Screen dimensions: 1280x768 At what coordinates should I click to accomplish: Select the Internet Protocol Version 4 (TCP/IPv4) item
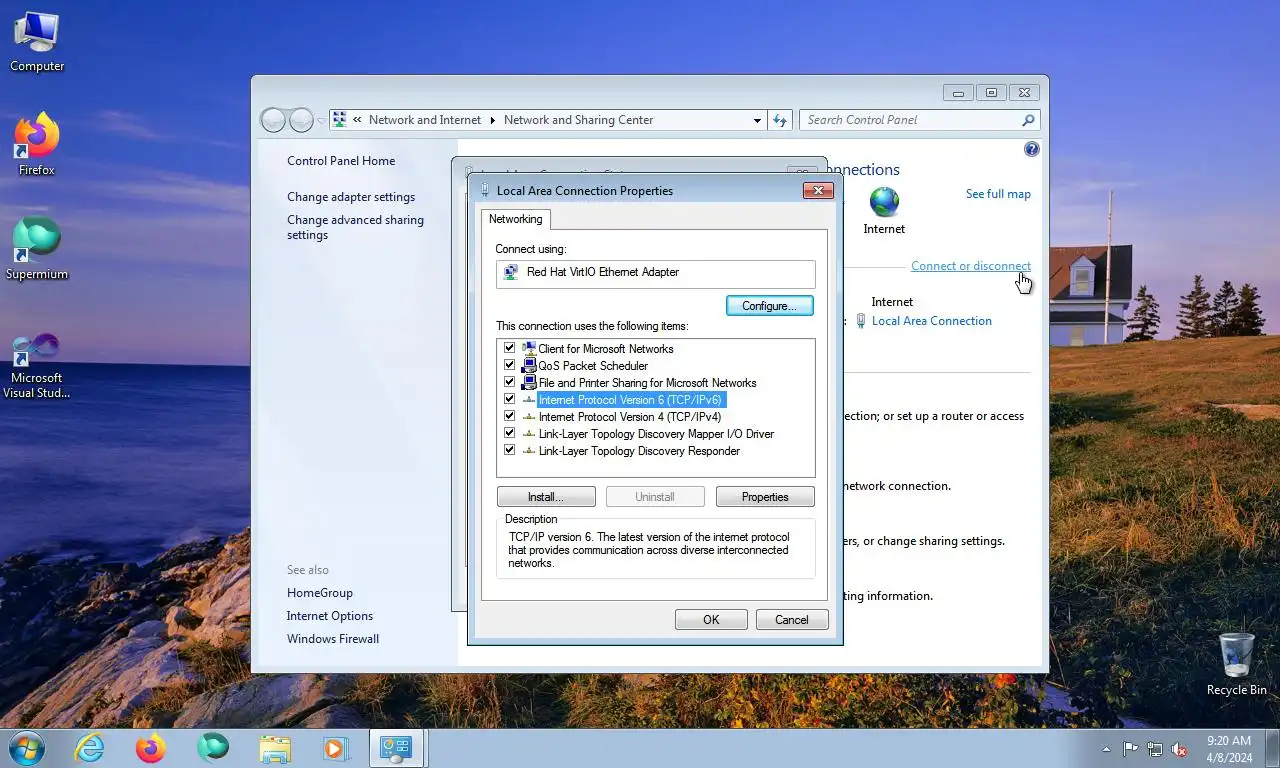click(630, 417)
